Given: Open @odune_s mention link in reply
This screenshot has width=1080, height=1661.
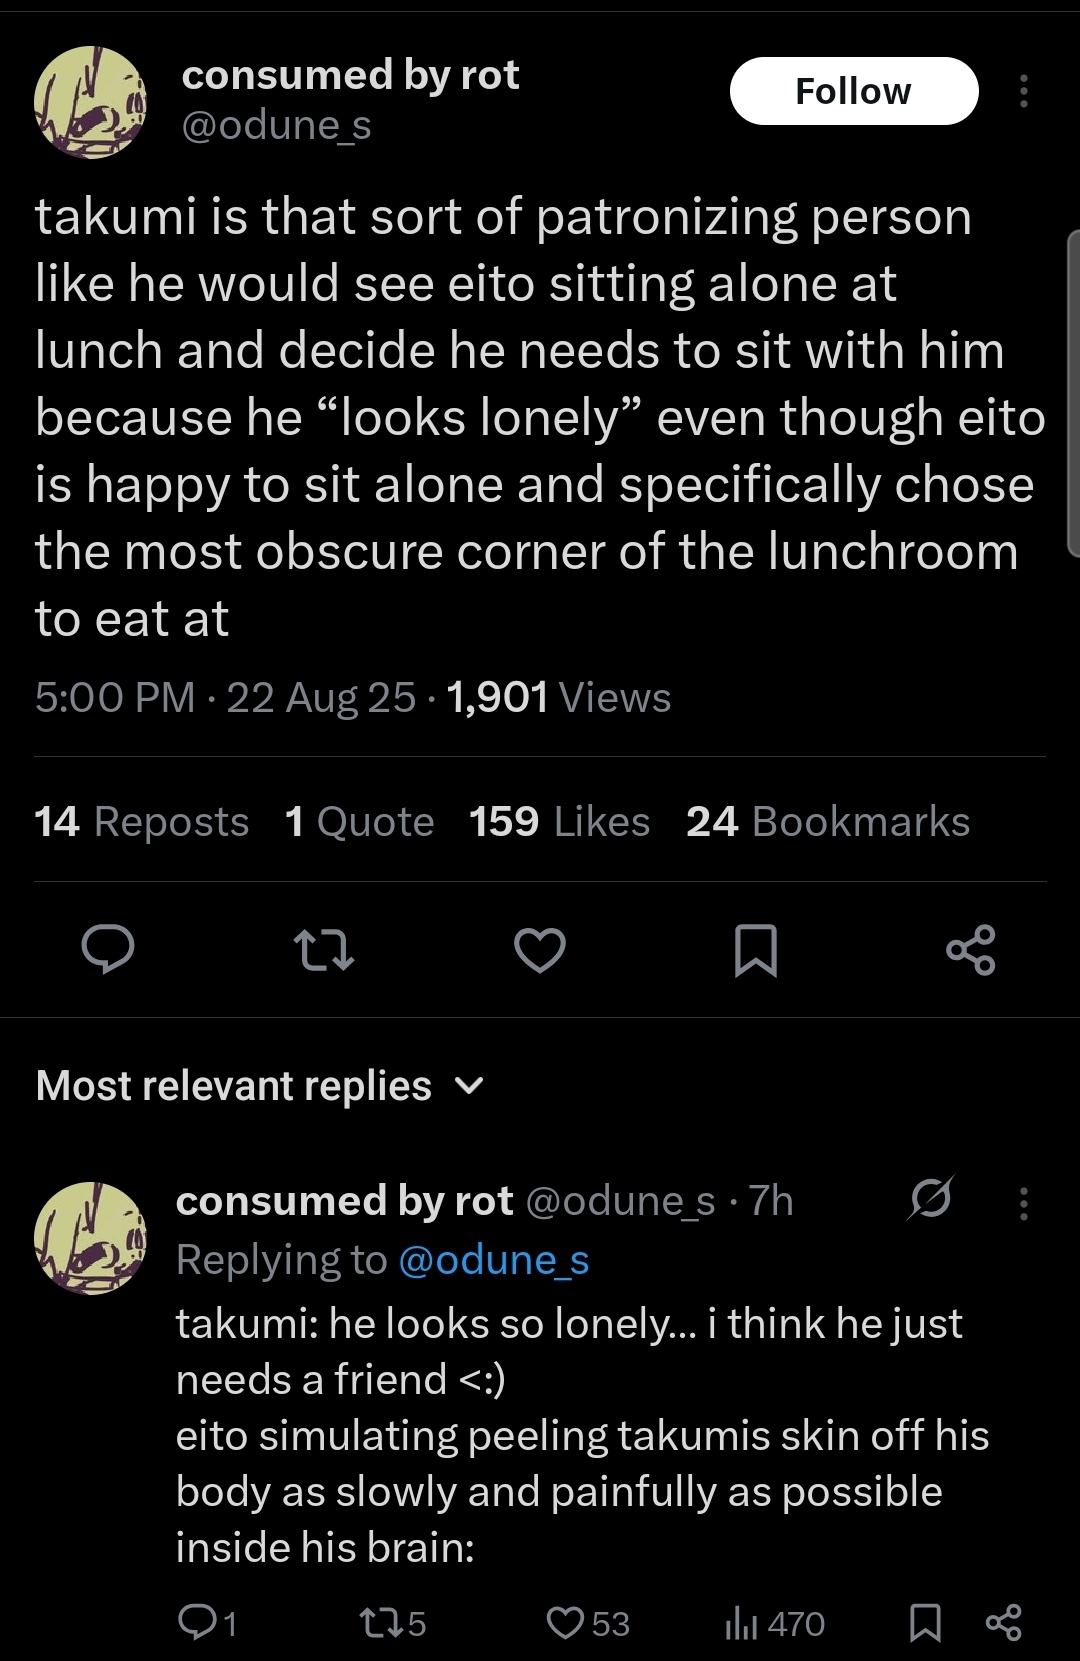Looking at the screenshot, I should pyautogui.click(x=494, y=1260).
